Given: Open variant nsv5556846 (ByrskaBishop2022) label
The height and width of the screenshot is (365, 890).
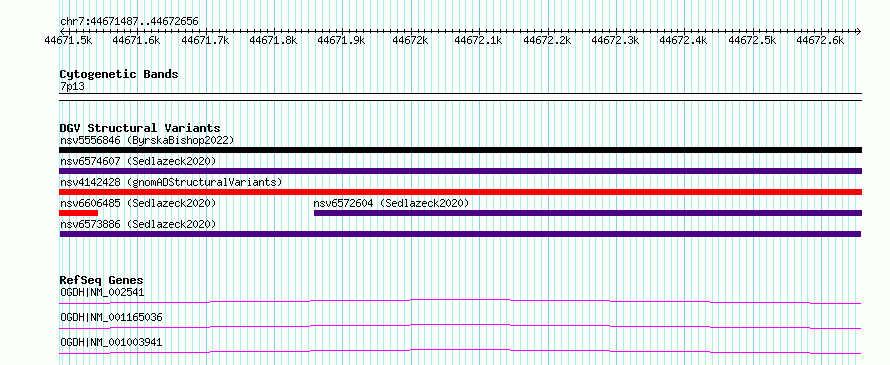Looking at the screenshot, I should pyautogui.click(x=147, y=140).
